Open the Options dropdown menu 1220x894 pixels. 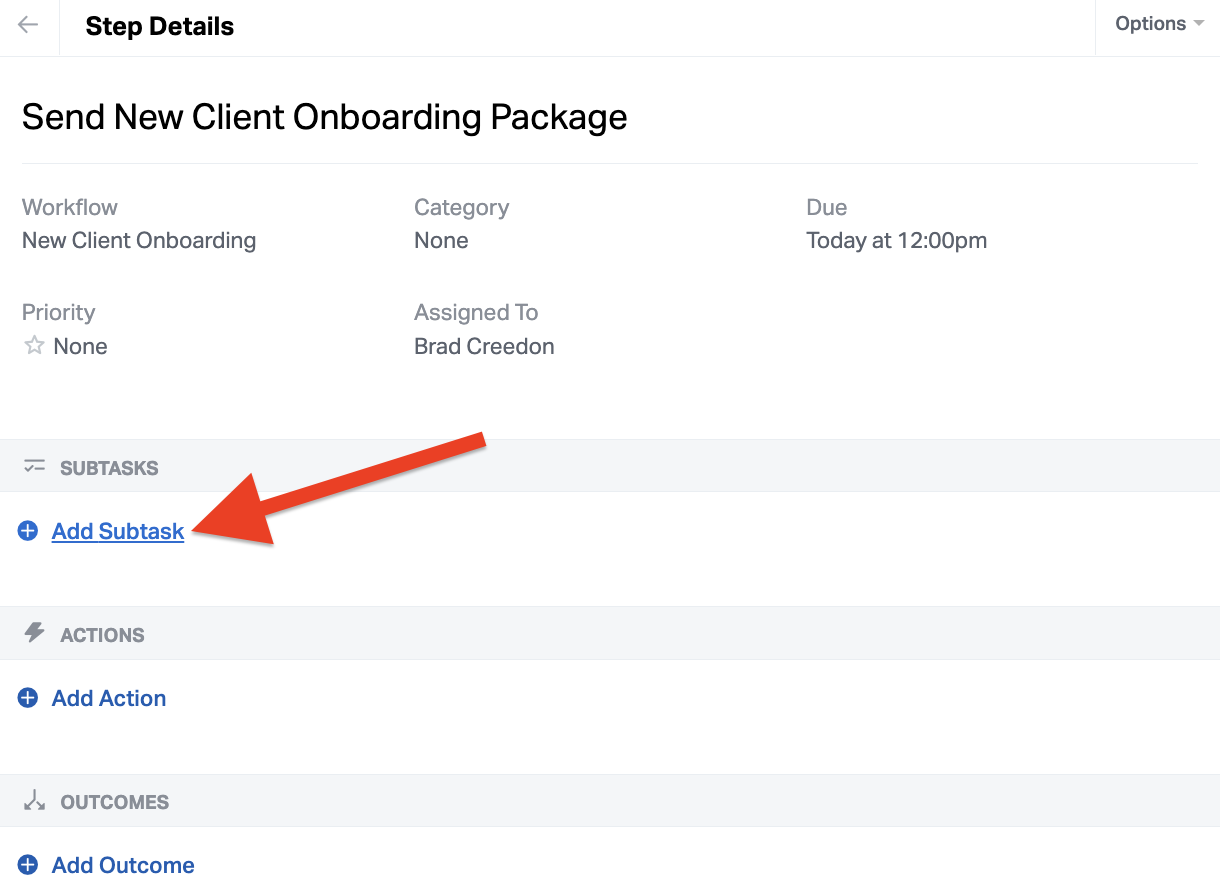point(1158,24)
